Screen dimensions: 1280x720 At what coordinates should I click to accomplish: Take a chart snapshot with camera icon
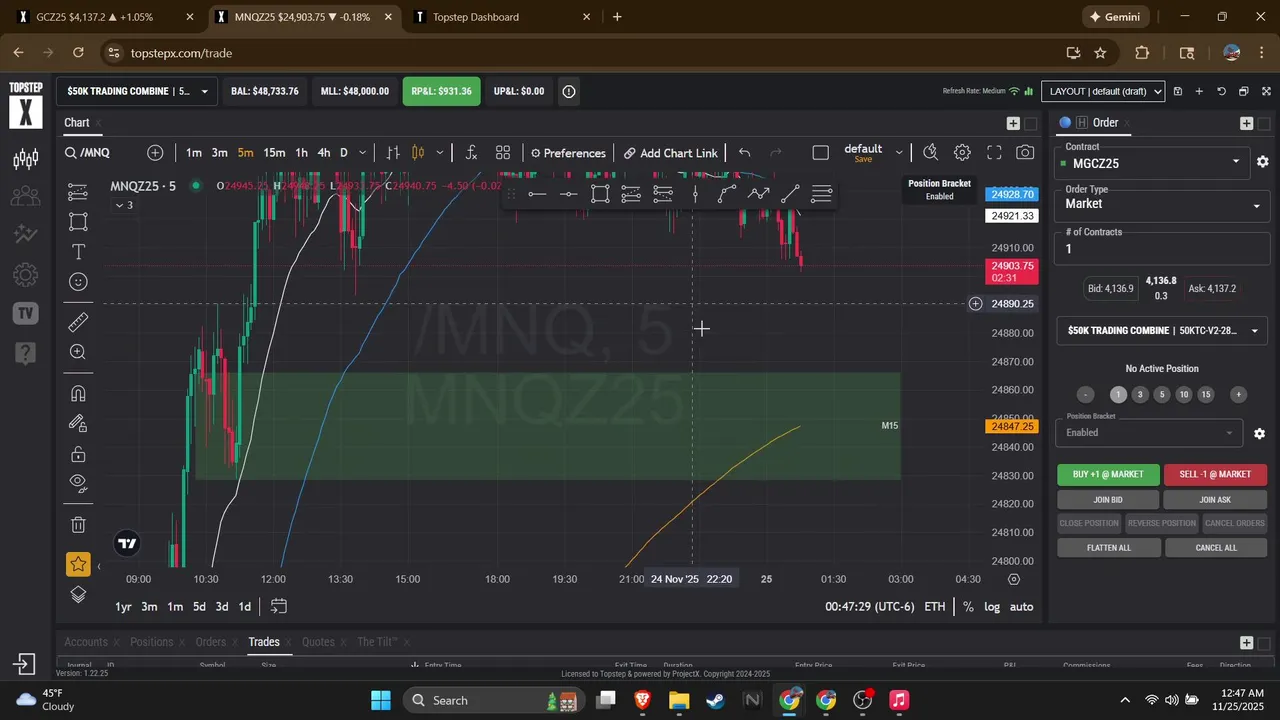click(x=1025, y=153)
